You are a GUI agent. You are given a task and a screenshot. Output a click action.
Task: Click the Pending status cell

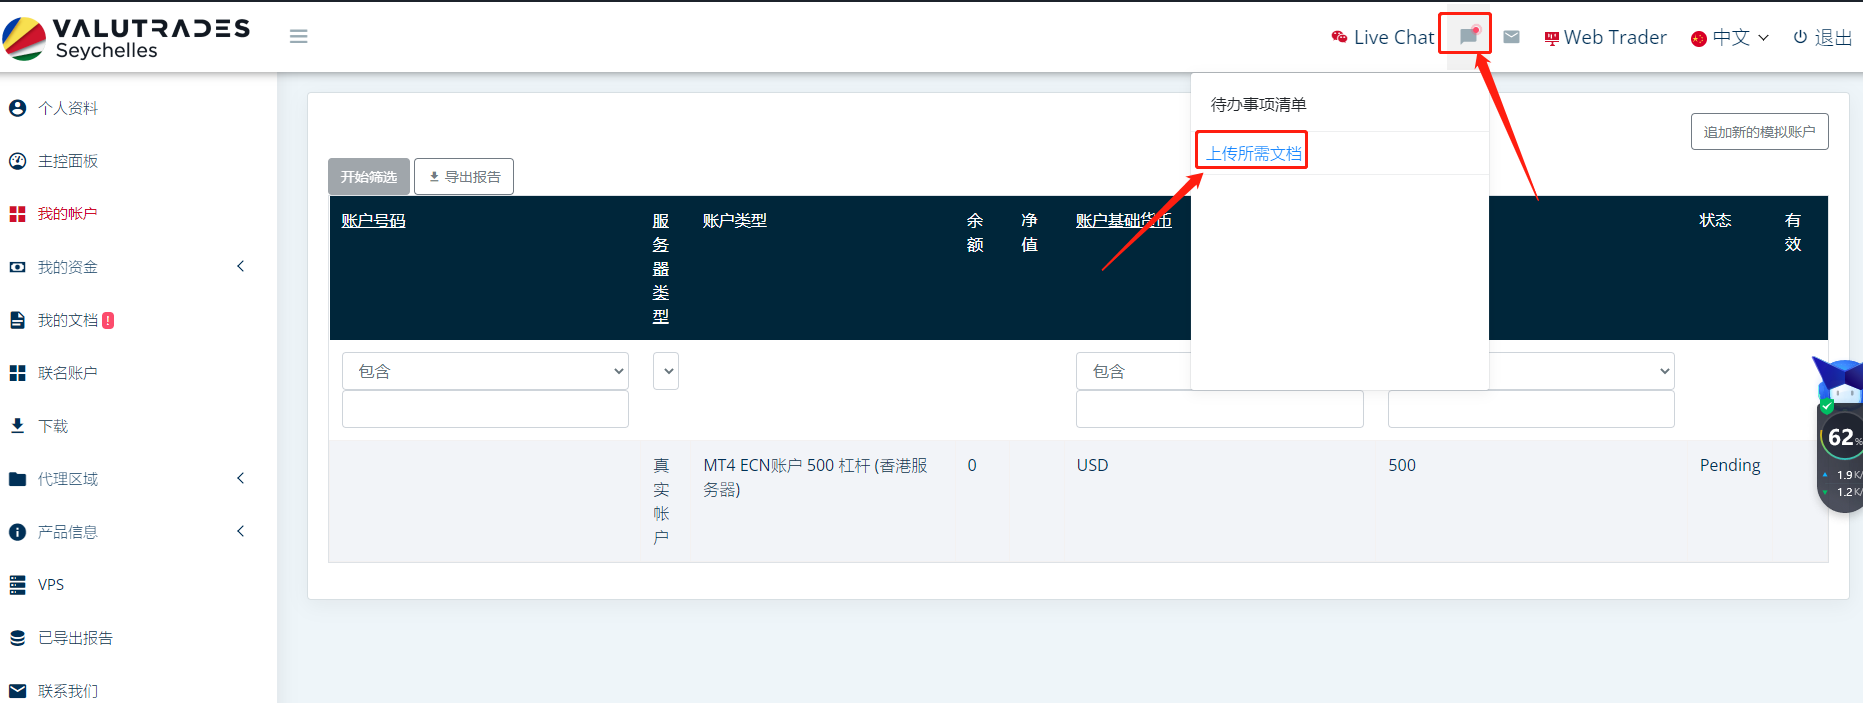pyautogui.click(x=1730, y=465)
